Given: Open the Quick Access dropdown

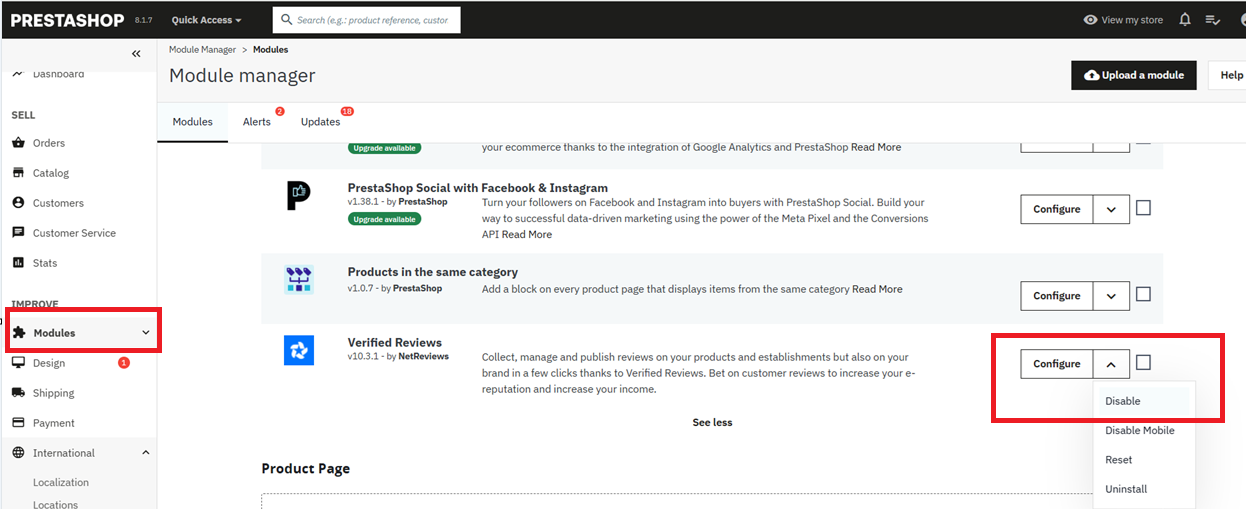Looking at the screenshot, I should point(206,20).
